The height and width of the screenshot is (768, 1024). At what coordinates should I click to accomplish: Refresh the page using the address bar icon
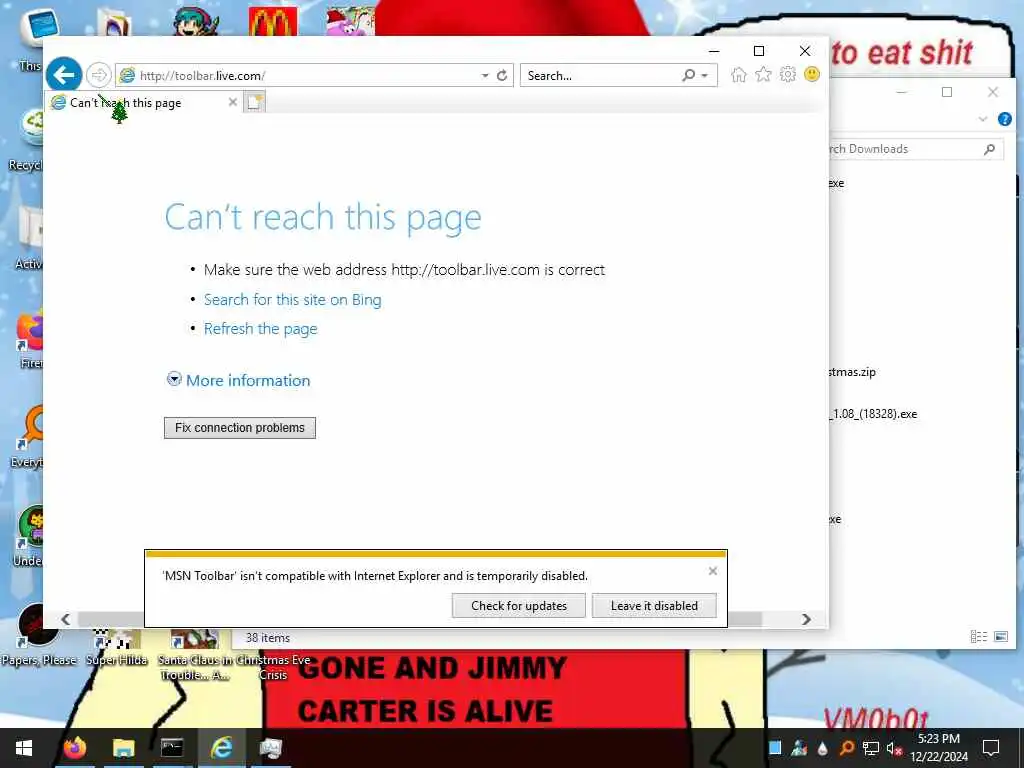tap(502, 76)
